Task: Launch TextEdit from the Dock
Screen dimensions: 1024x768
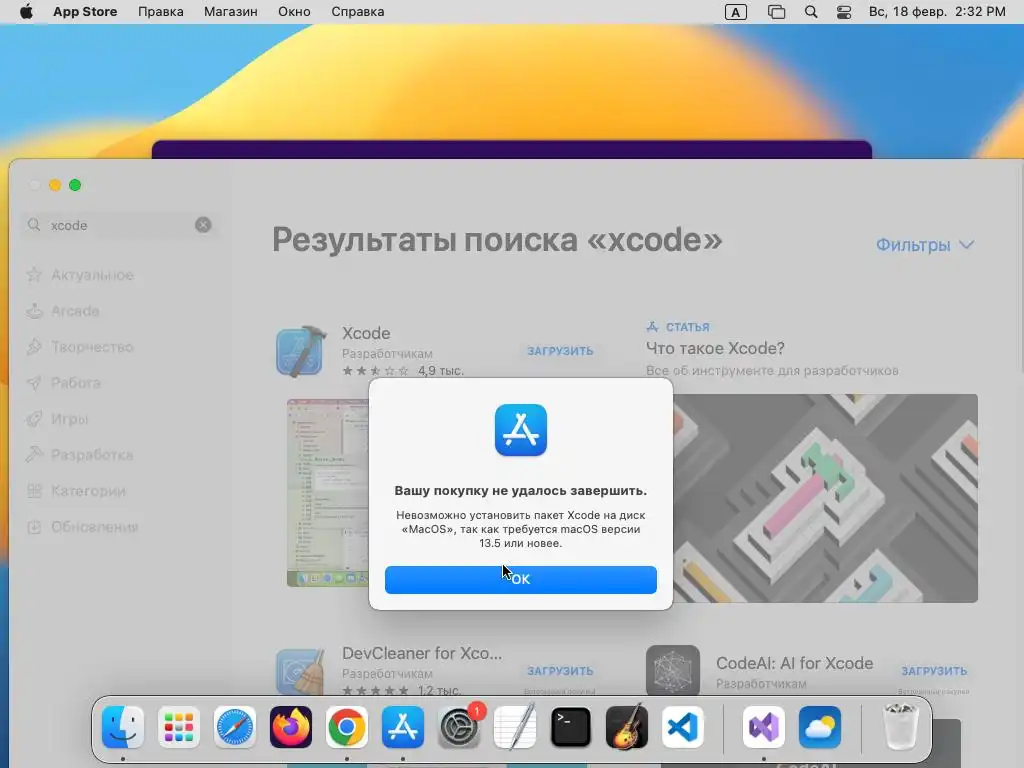Action: (x=515, y=727)
